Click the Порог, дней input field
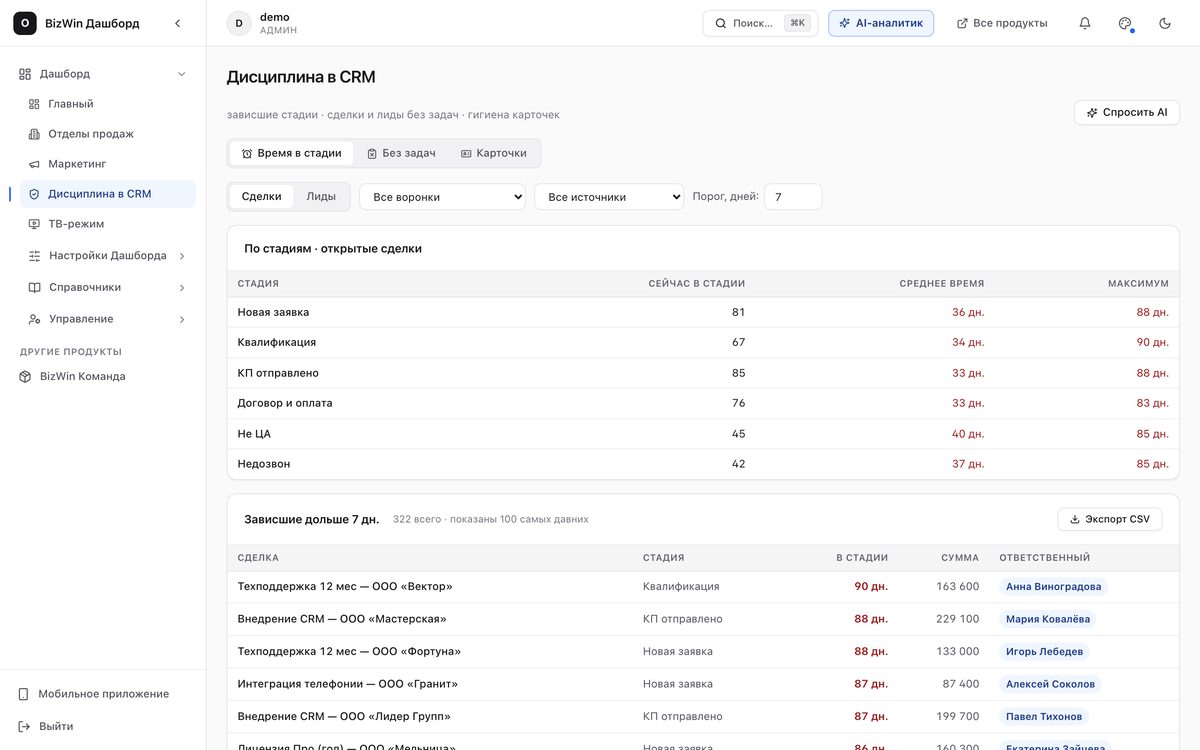The width and height of the screenshot is (1200, 750). tap(793, 197)
